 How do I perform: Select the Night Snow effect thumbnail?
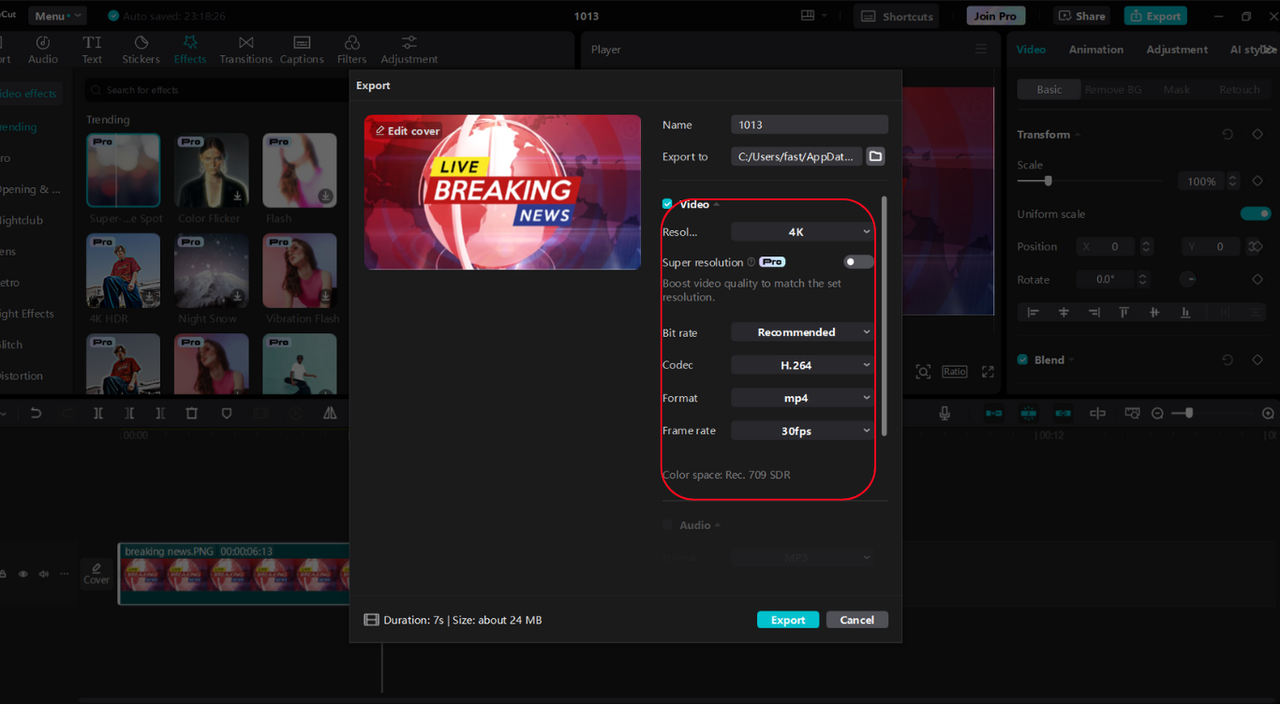[x=211, y=270]
